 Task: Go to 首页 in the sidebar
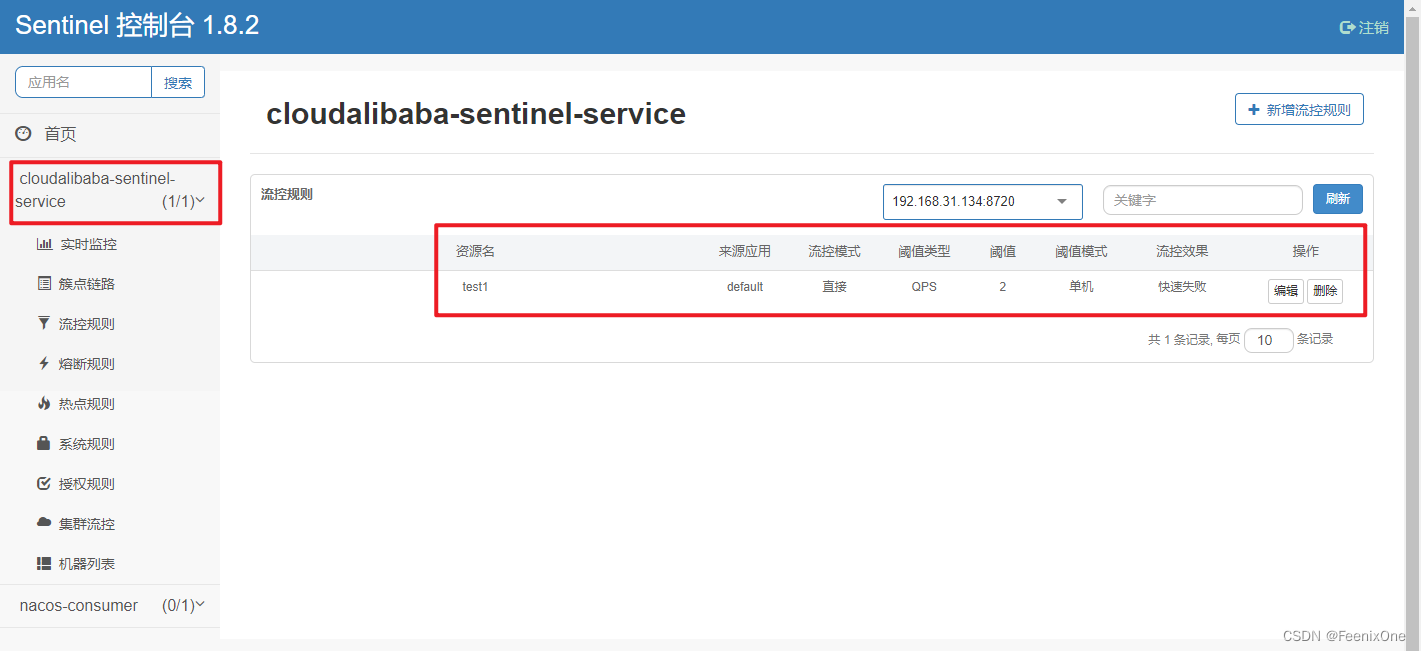(x=60, y=134)
